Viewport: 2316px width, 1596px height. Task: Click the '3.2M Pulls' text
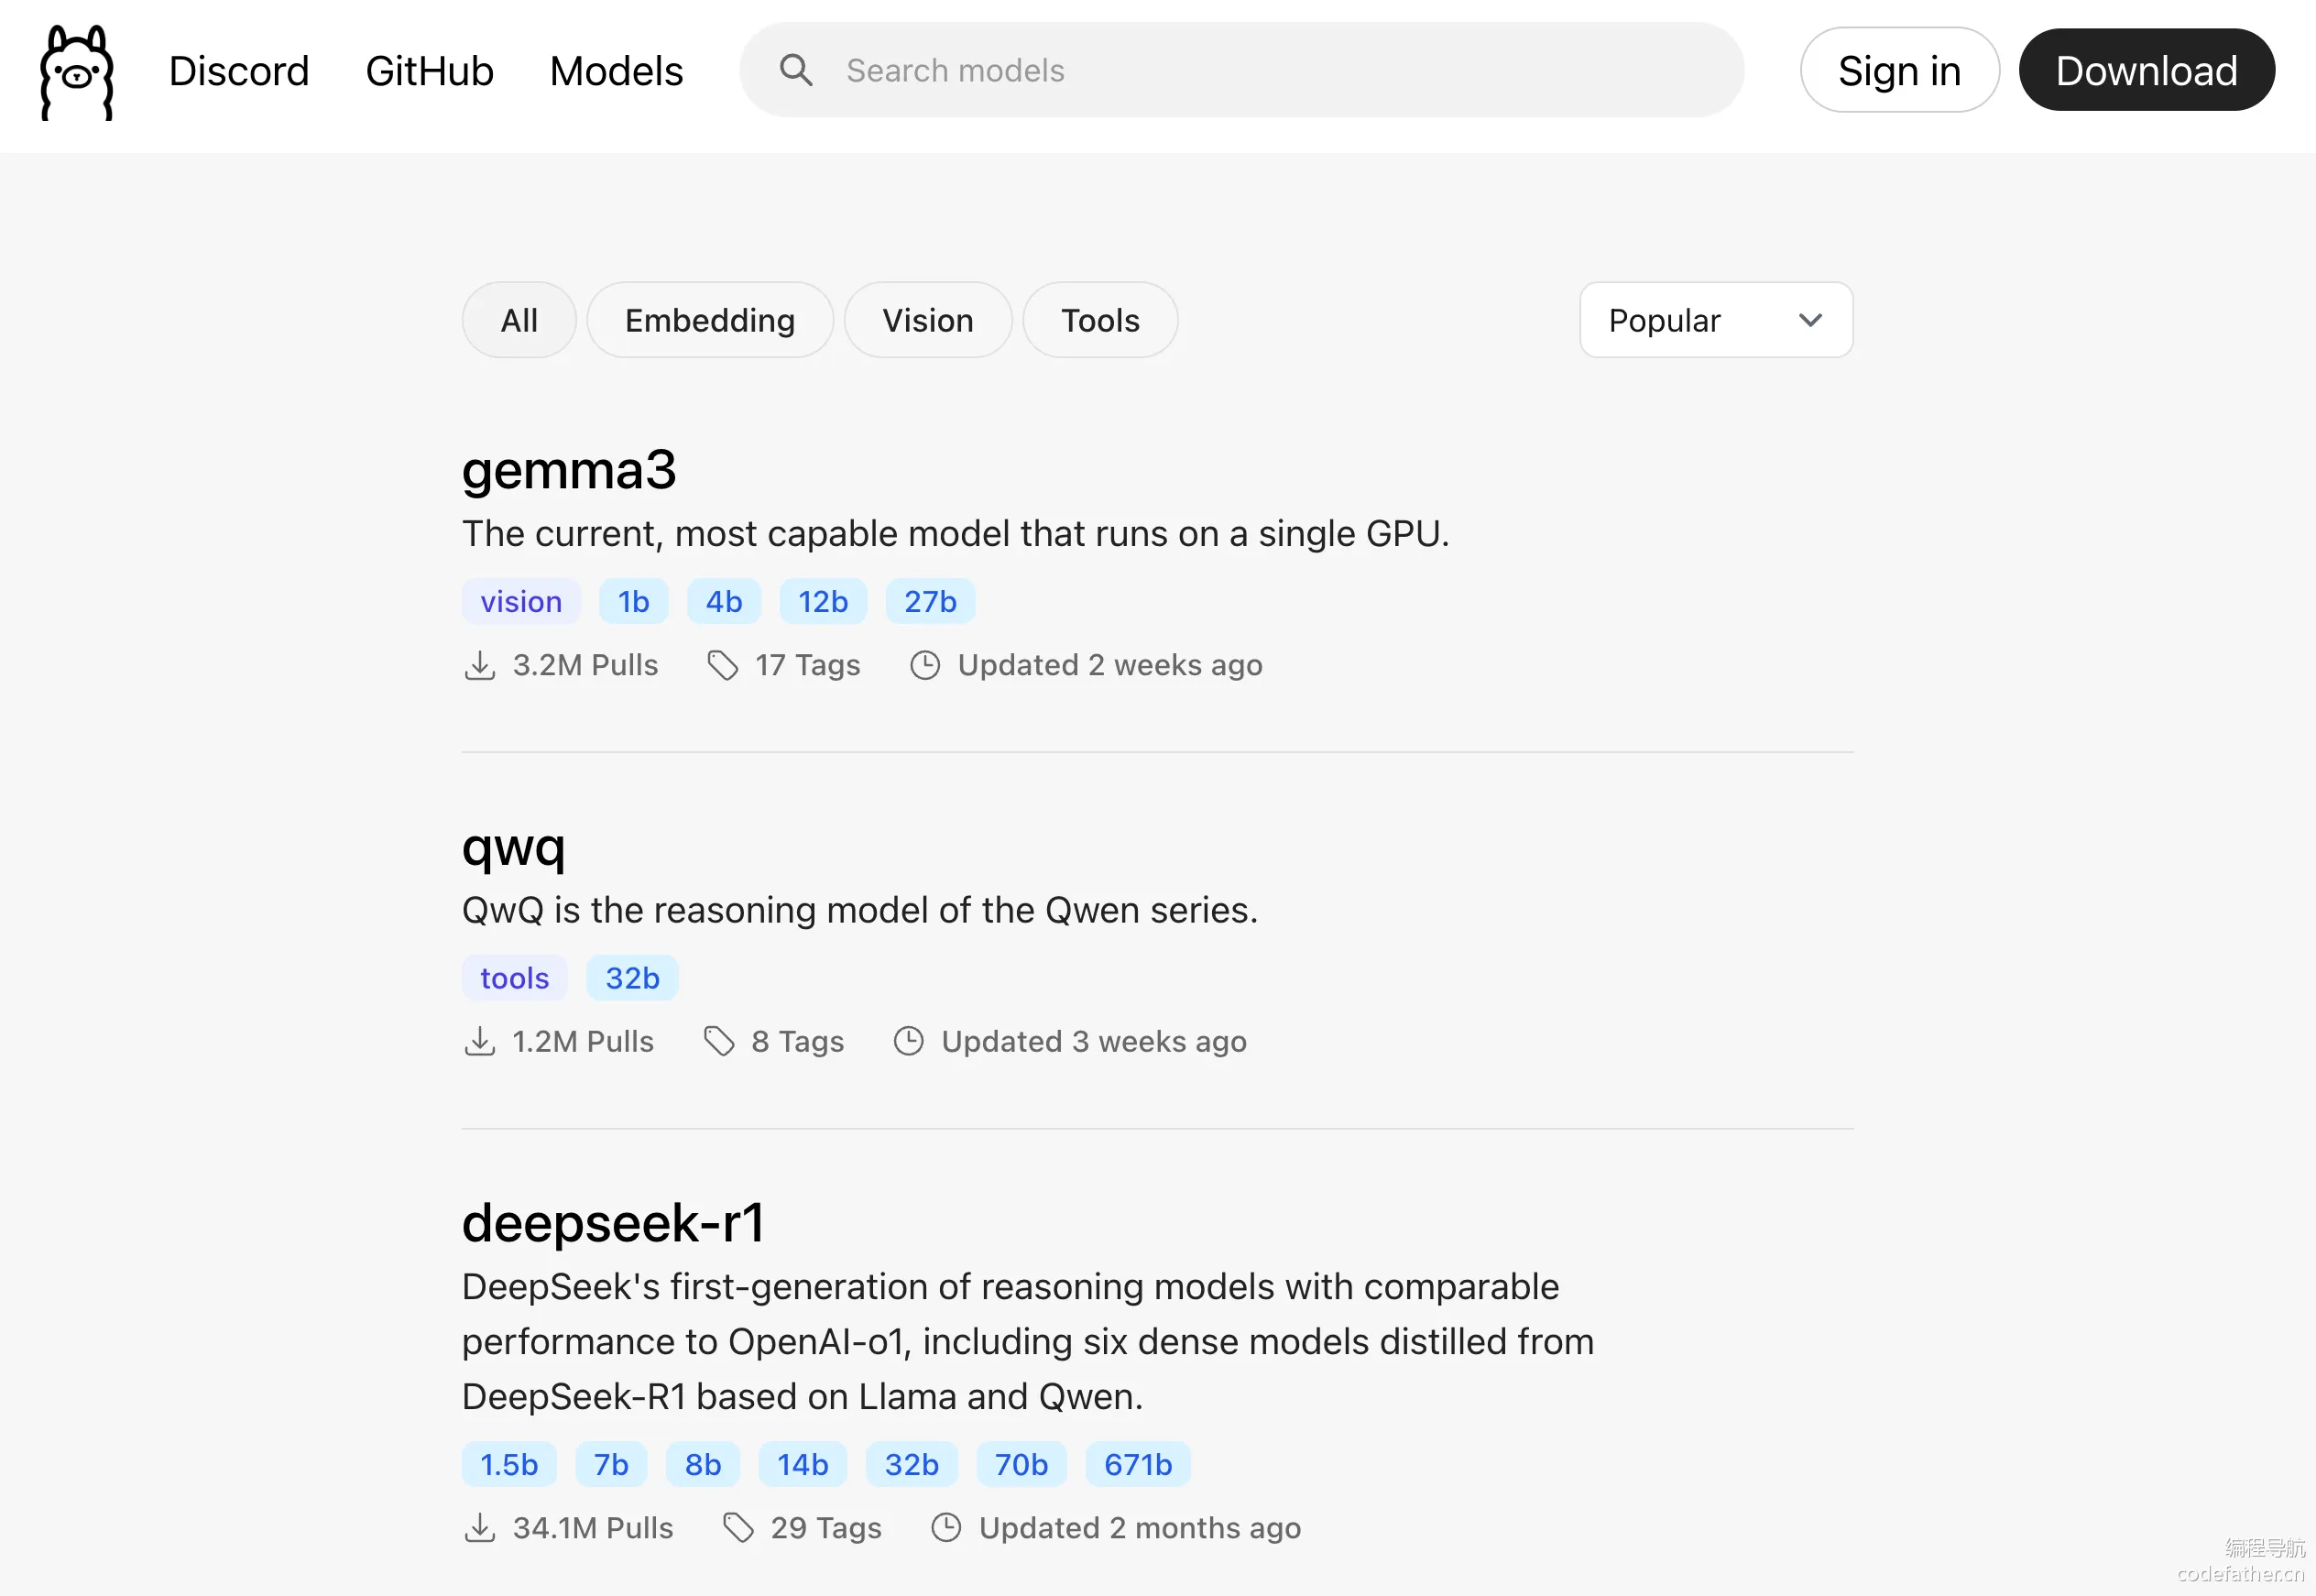point(585,665)
